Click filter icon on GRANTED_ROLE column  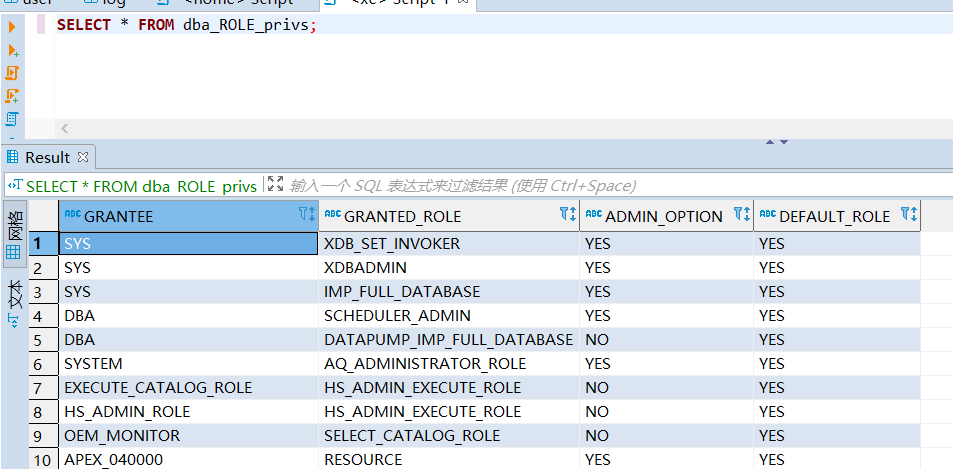click(567, 215)
